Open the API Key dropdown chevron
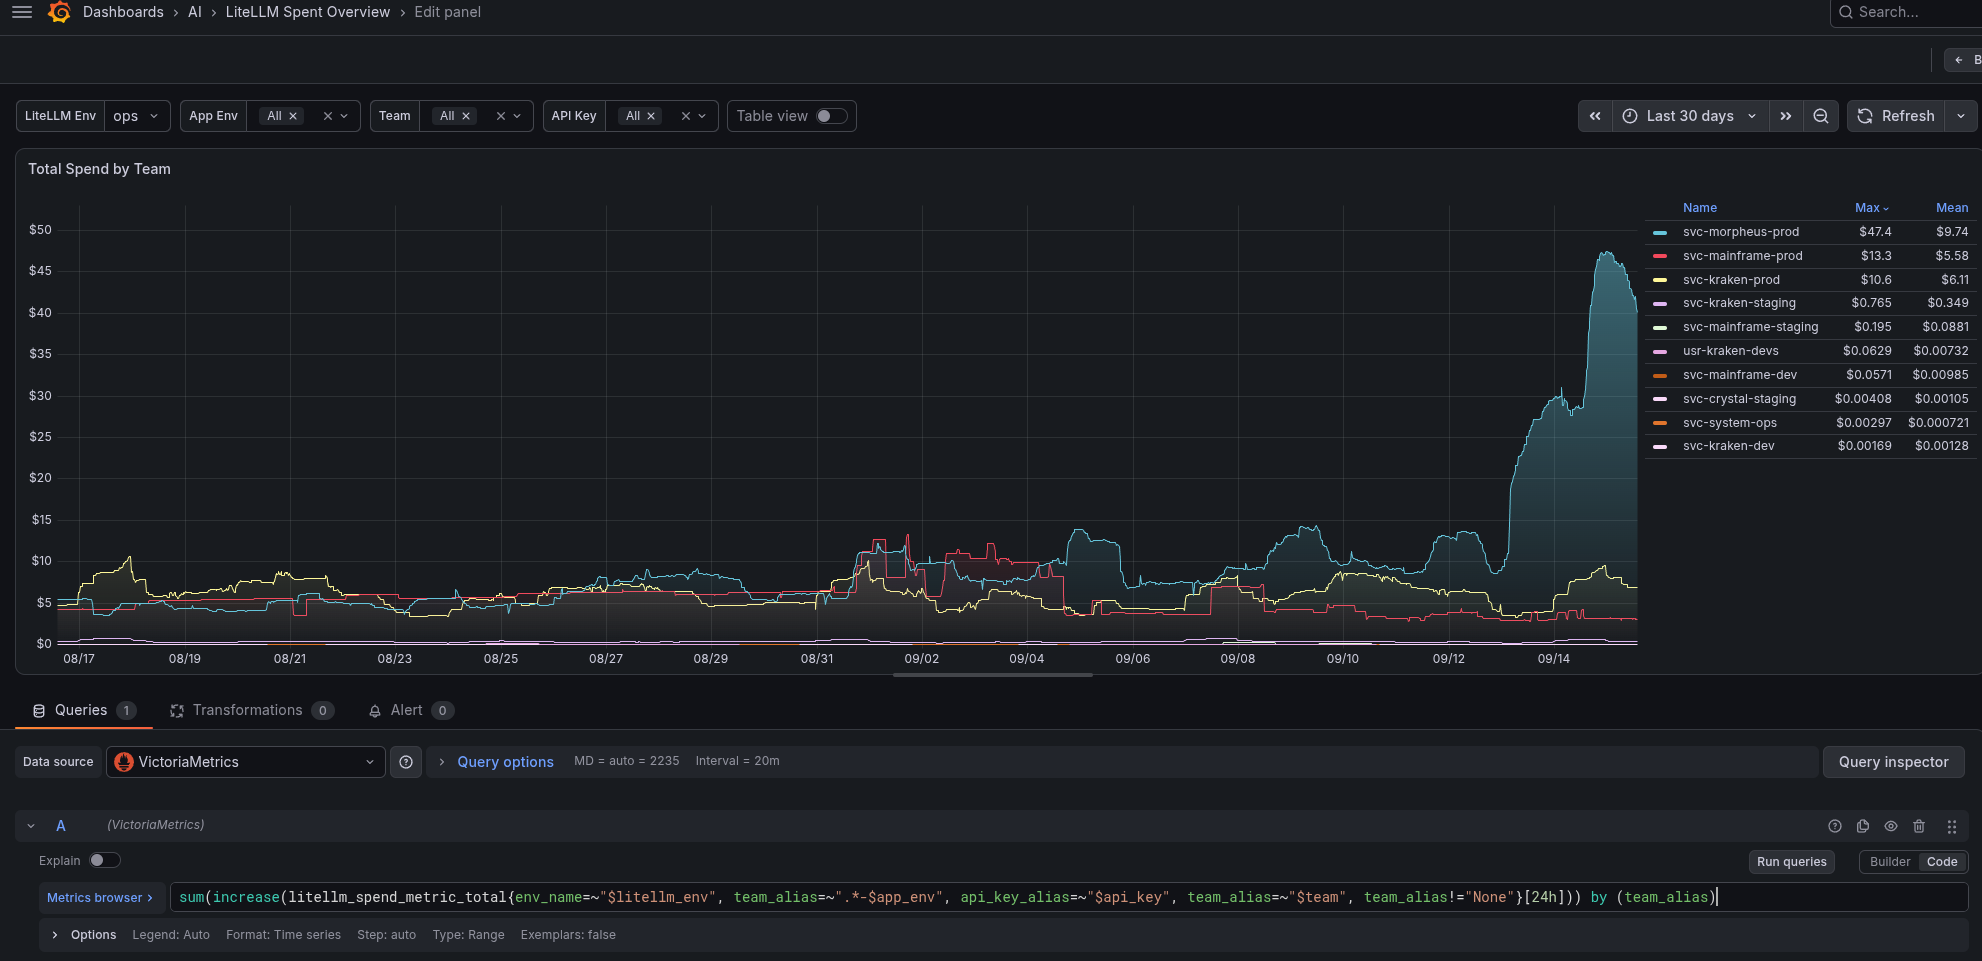 702,116
